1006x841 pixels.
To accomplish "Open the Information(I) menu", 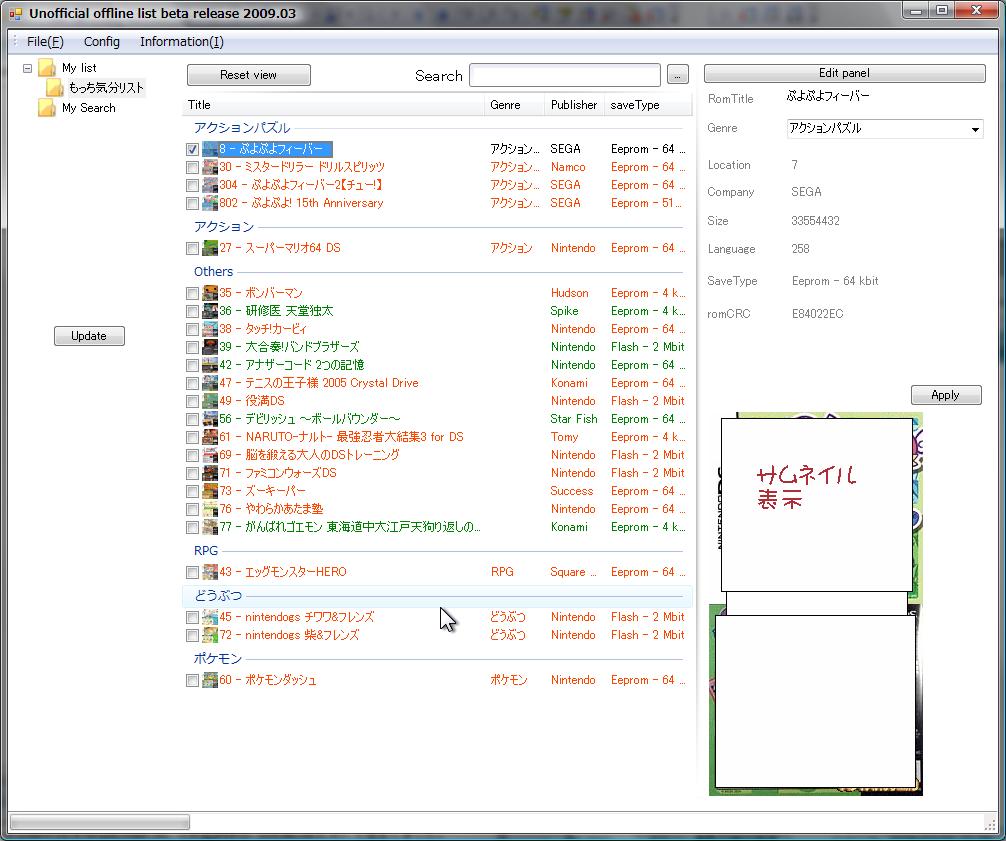I will click(x=181, y=42).
